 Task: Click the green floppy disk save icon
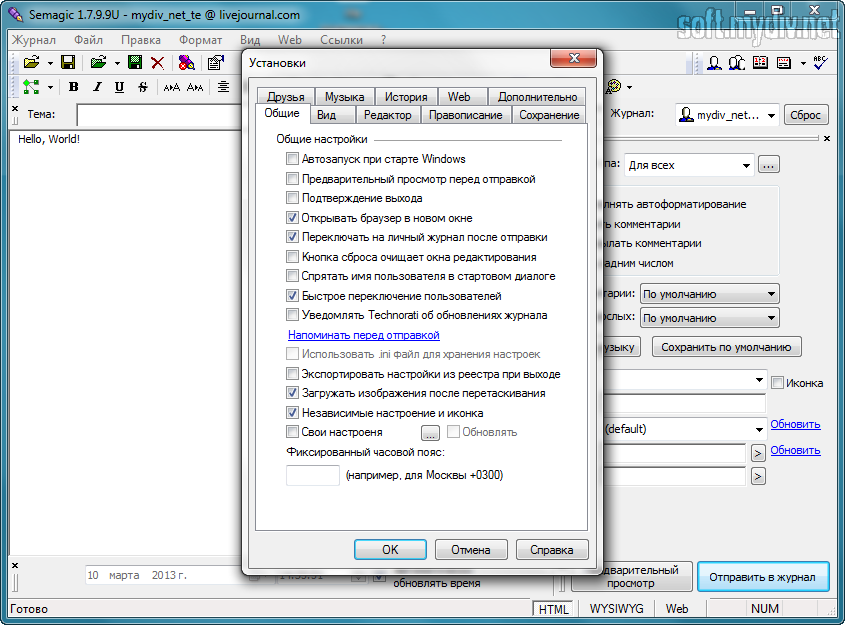(x=135, y=62)
